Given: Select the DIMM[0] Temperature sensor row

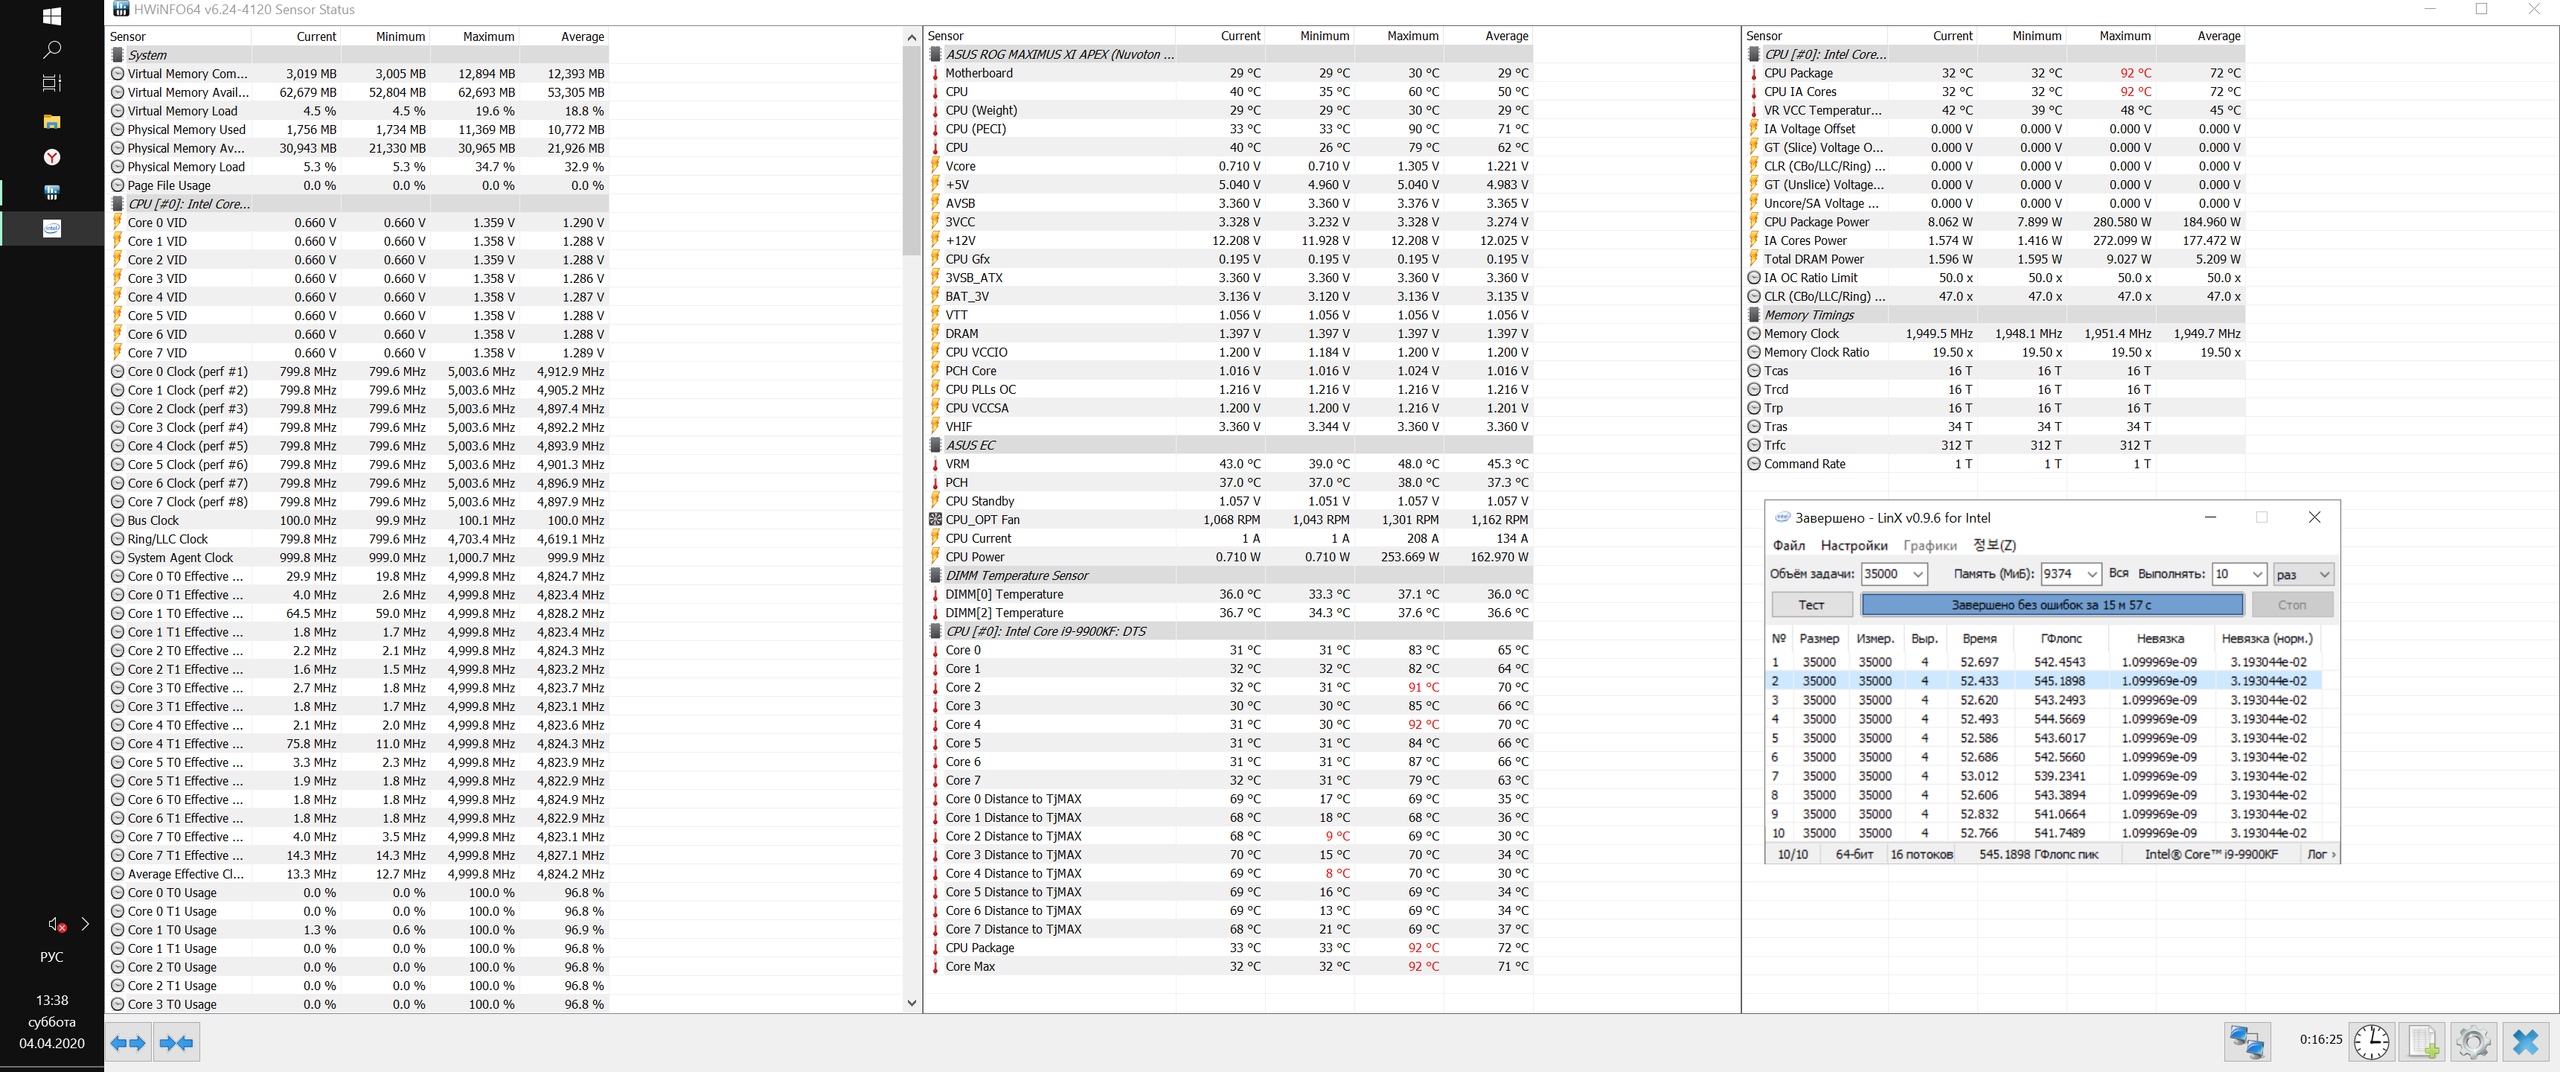Looking at the screenshot, I should [1229, 594].
